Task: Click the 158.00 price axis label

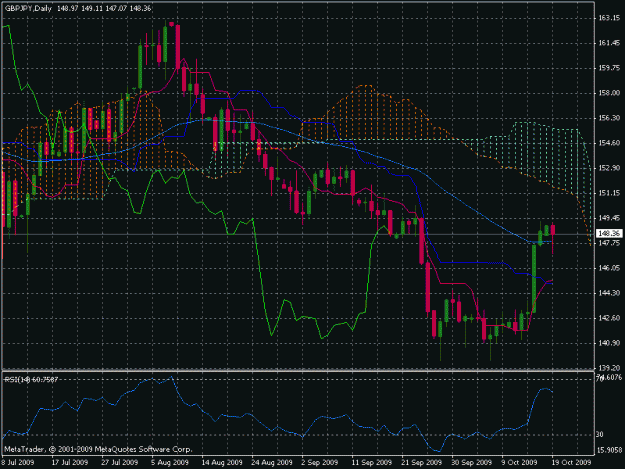Action: (609, 93)
